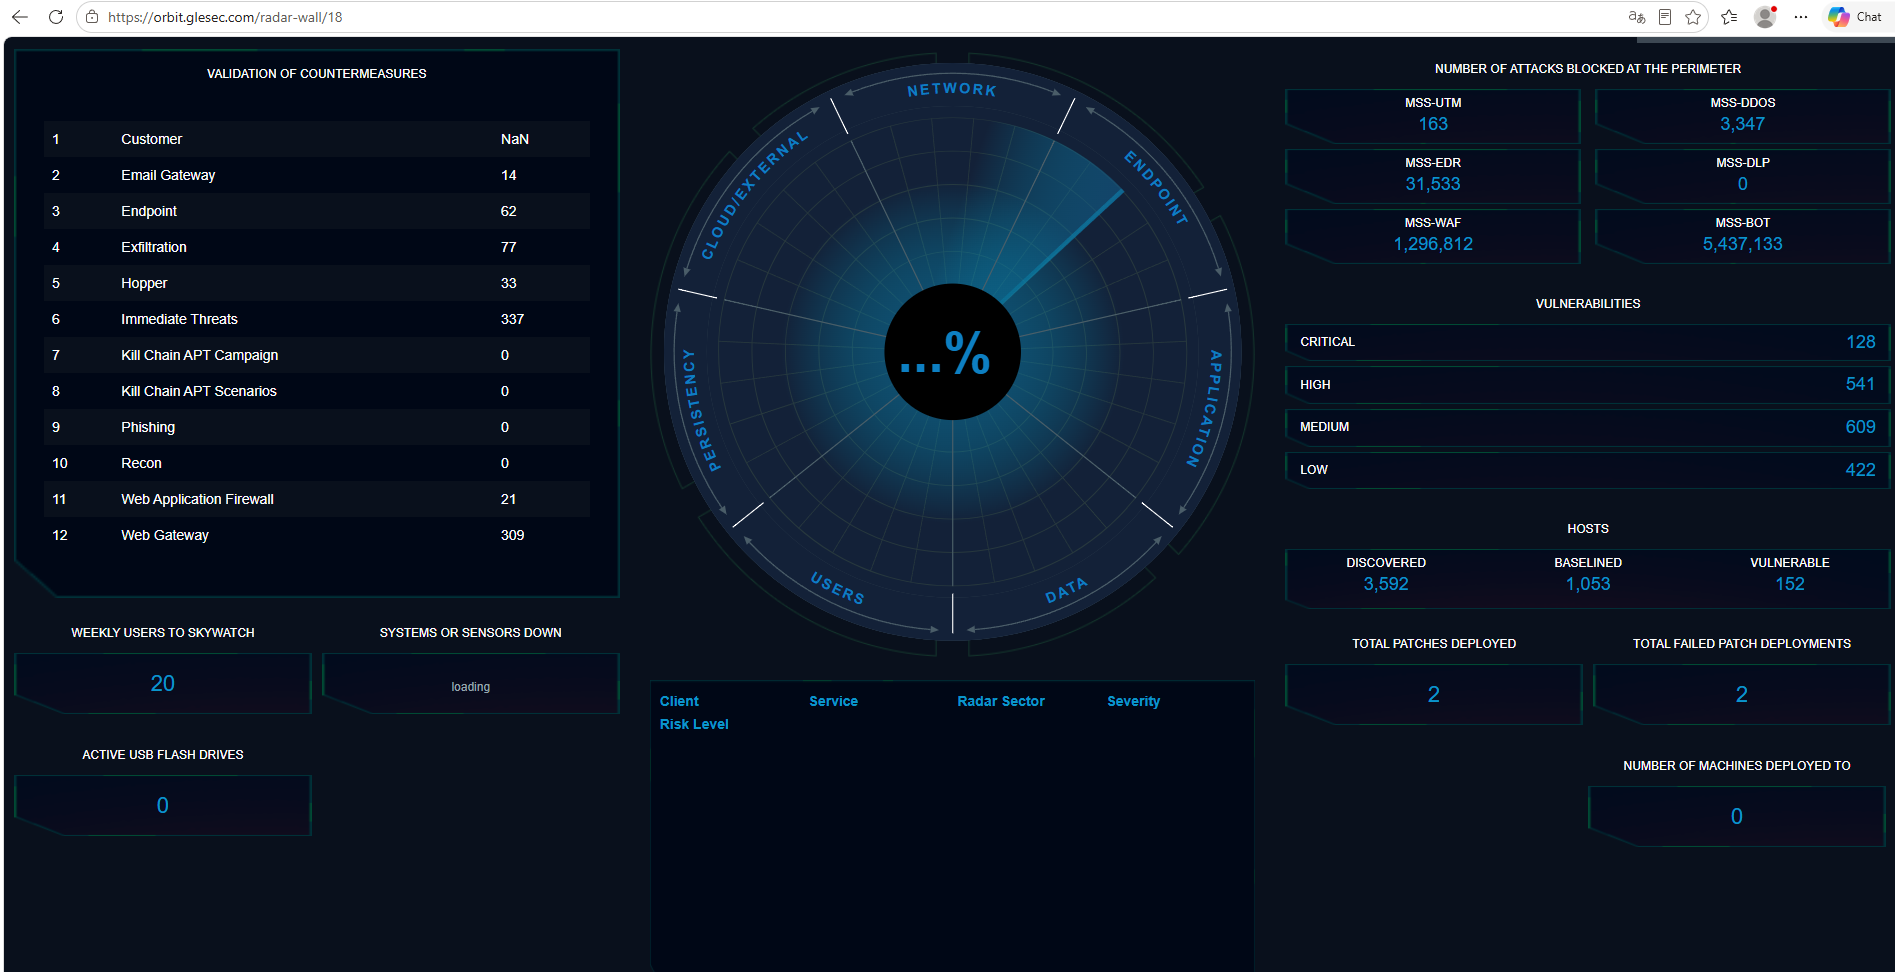Click the VULNERABLE hosts value 152

1790,584
